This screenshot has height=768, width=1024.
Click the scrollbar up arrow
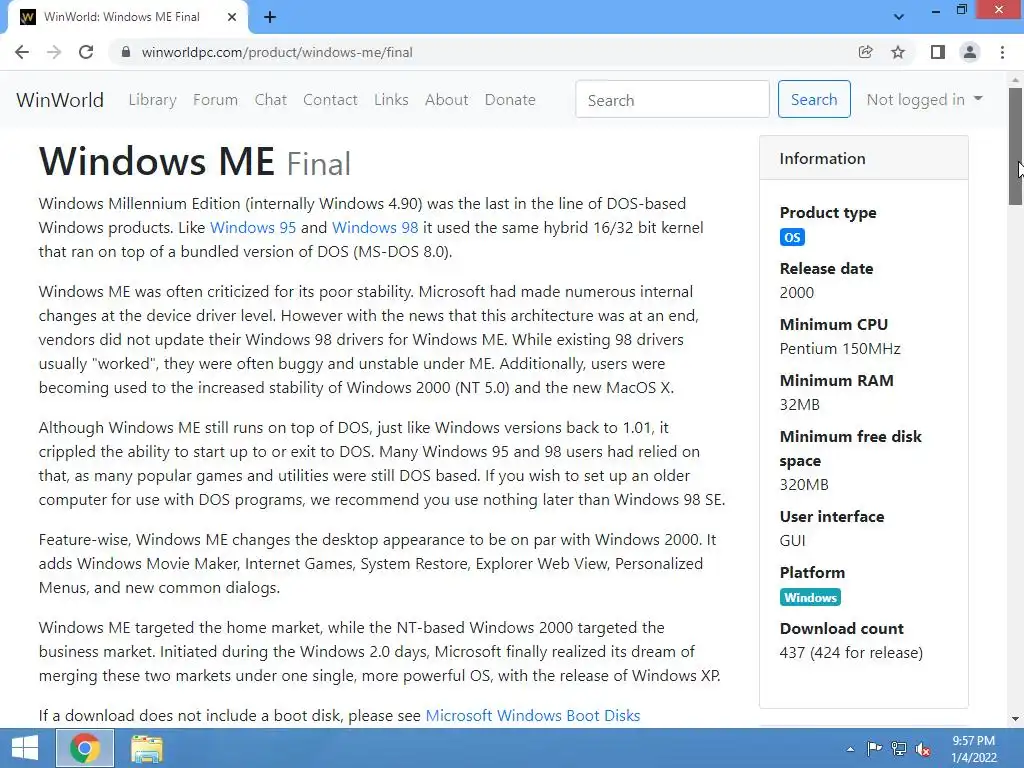(x=1015, y=80)
